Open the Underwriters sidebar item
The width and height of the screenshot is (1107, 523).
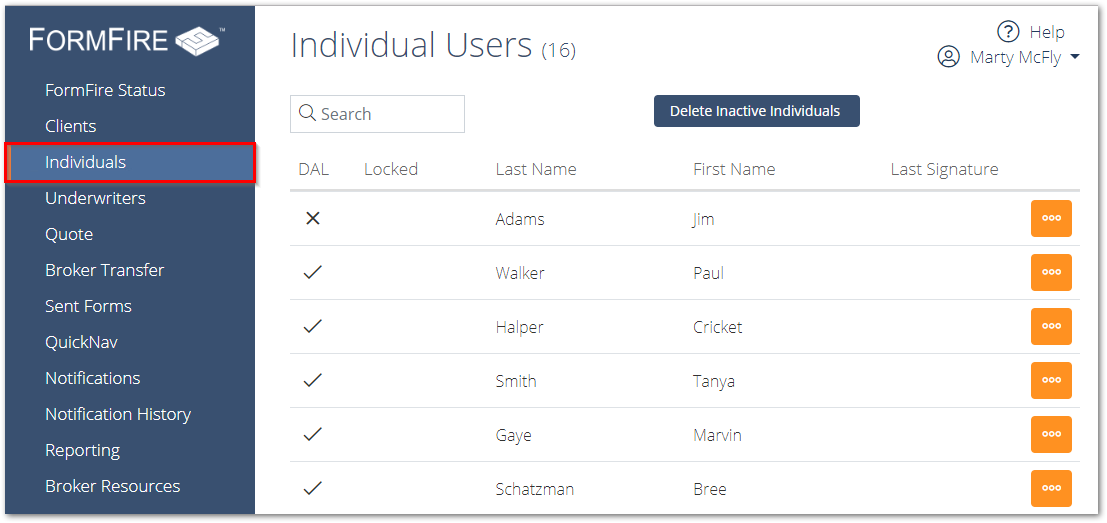[95, 198]
